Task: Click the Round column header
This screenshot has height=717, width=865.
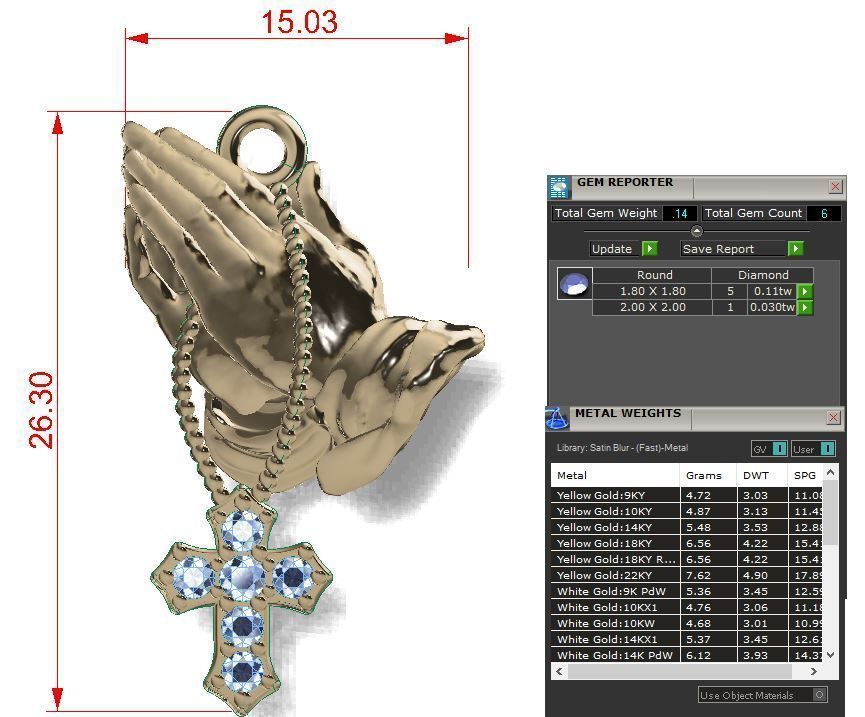Action: pos(654,275)
